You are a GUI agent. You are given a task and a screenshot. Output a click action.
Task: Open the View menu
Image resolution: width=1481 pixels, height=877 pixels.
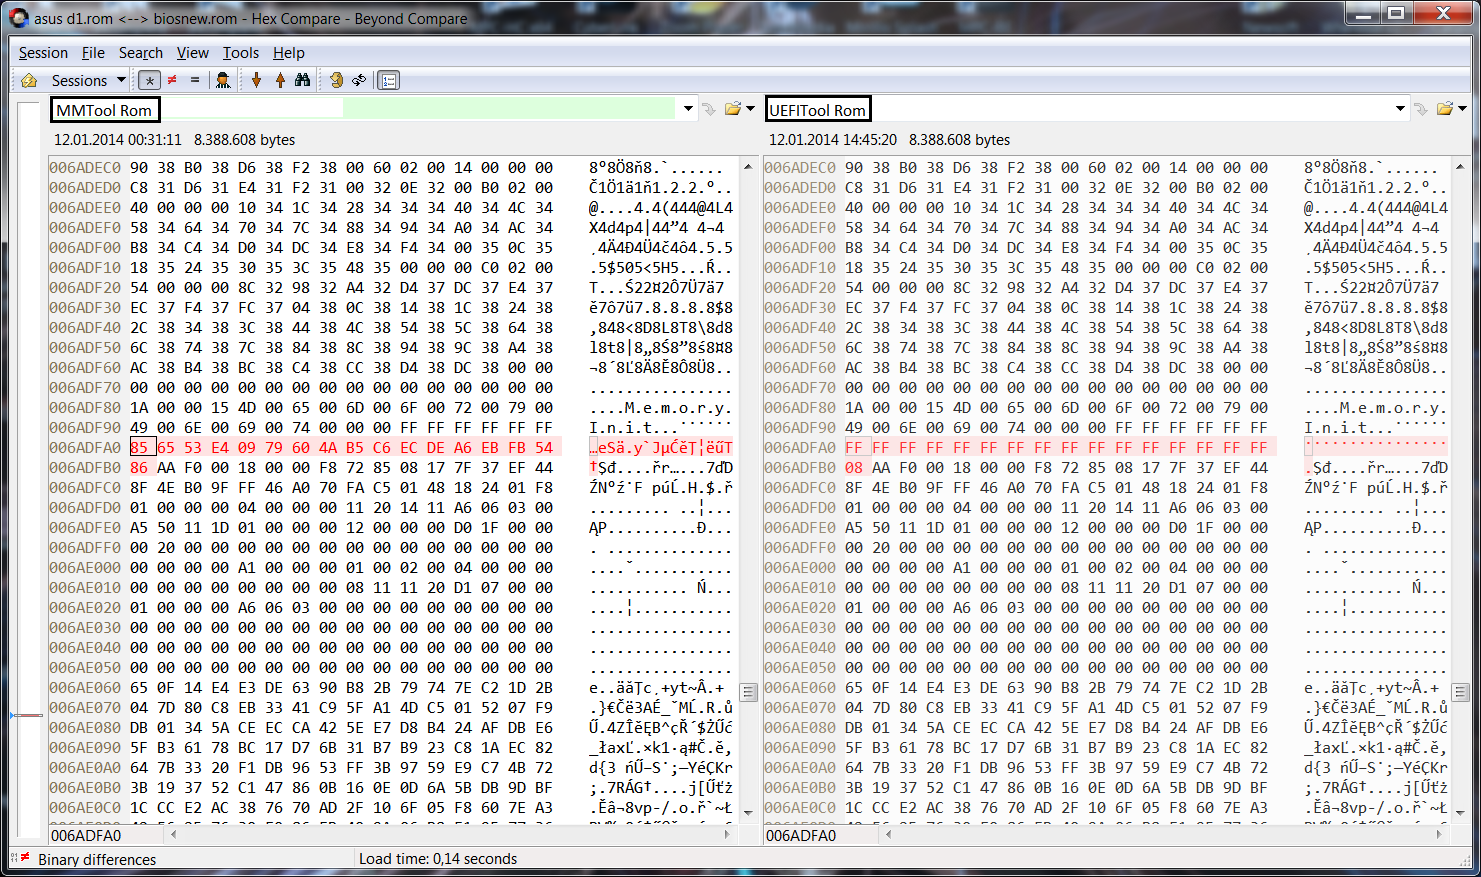193,53
